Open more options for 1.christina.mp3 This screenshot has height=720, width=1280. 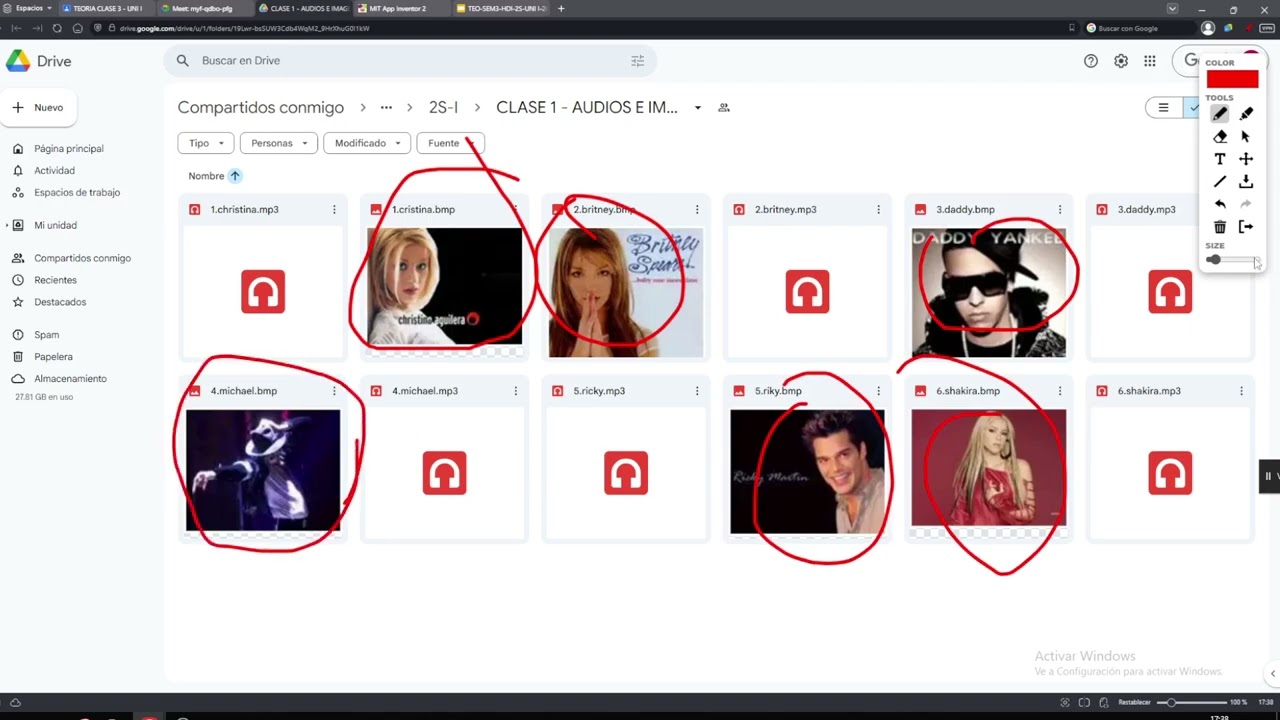(334, 210)
